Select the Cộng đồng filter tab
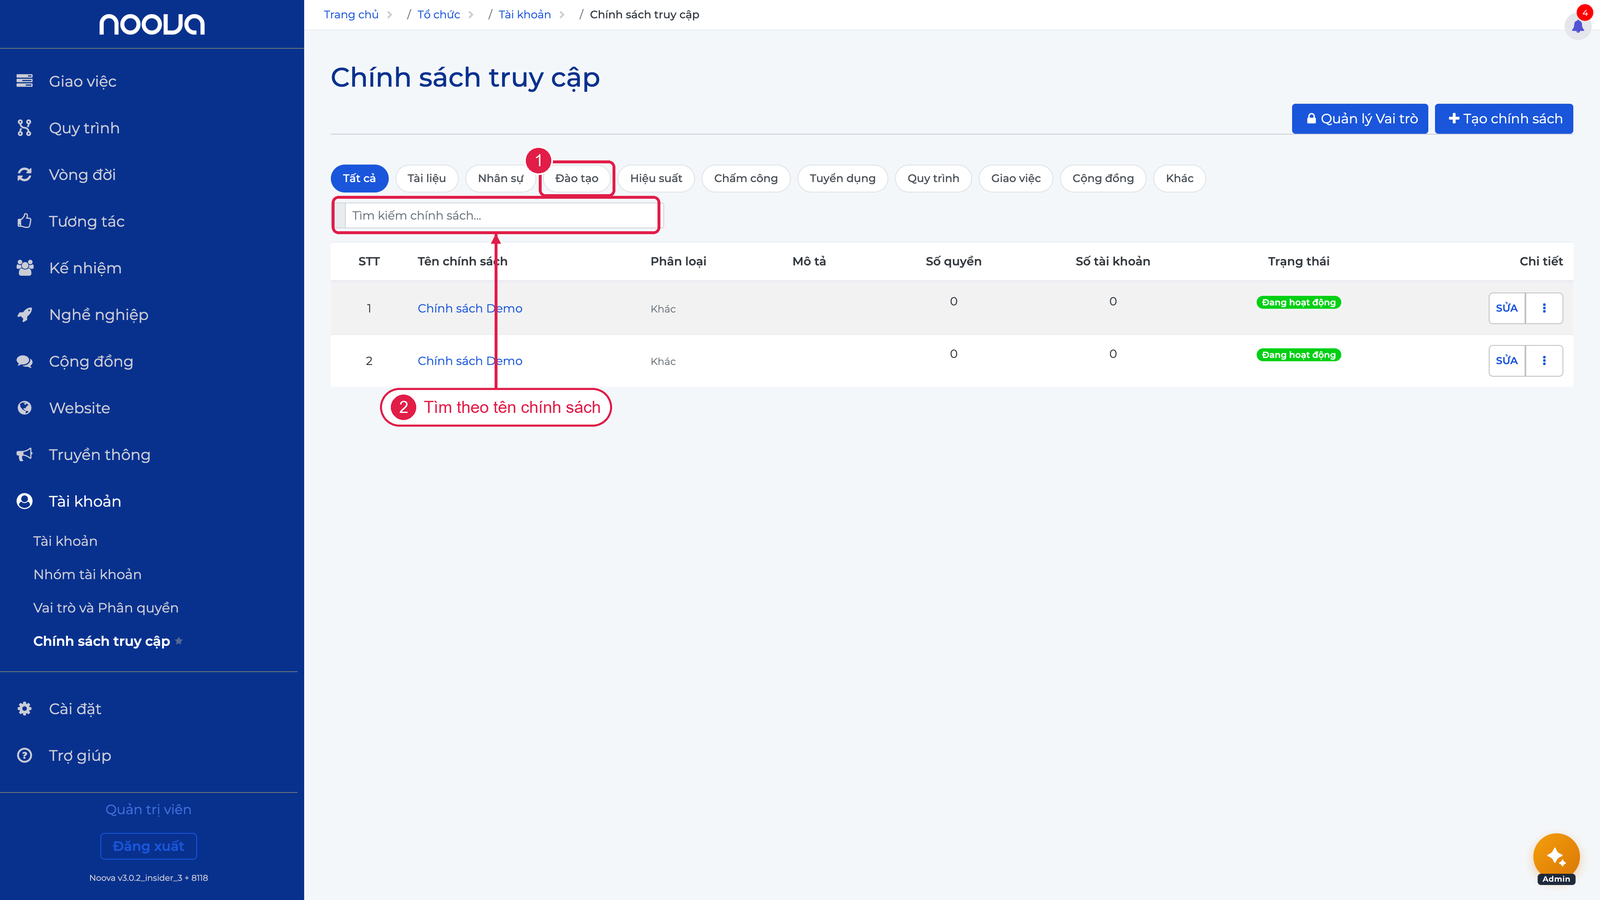 pos(1103,178)
